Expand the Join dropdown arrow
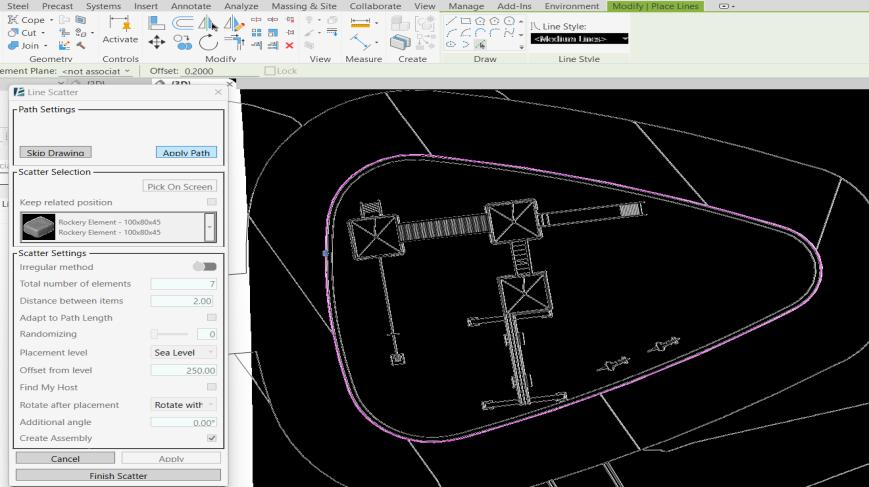This screenshot has height=487, width=869. click(45, 45)
